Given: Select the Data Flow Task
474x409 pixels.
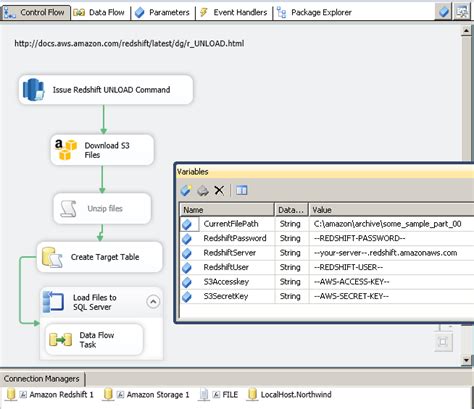Looking at the screenshot, I should tap(94, 340).
